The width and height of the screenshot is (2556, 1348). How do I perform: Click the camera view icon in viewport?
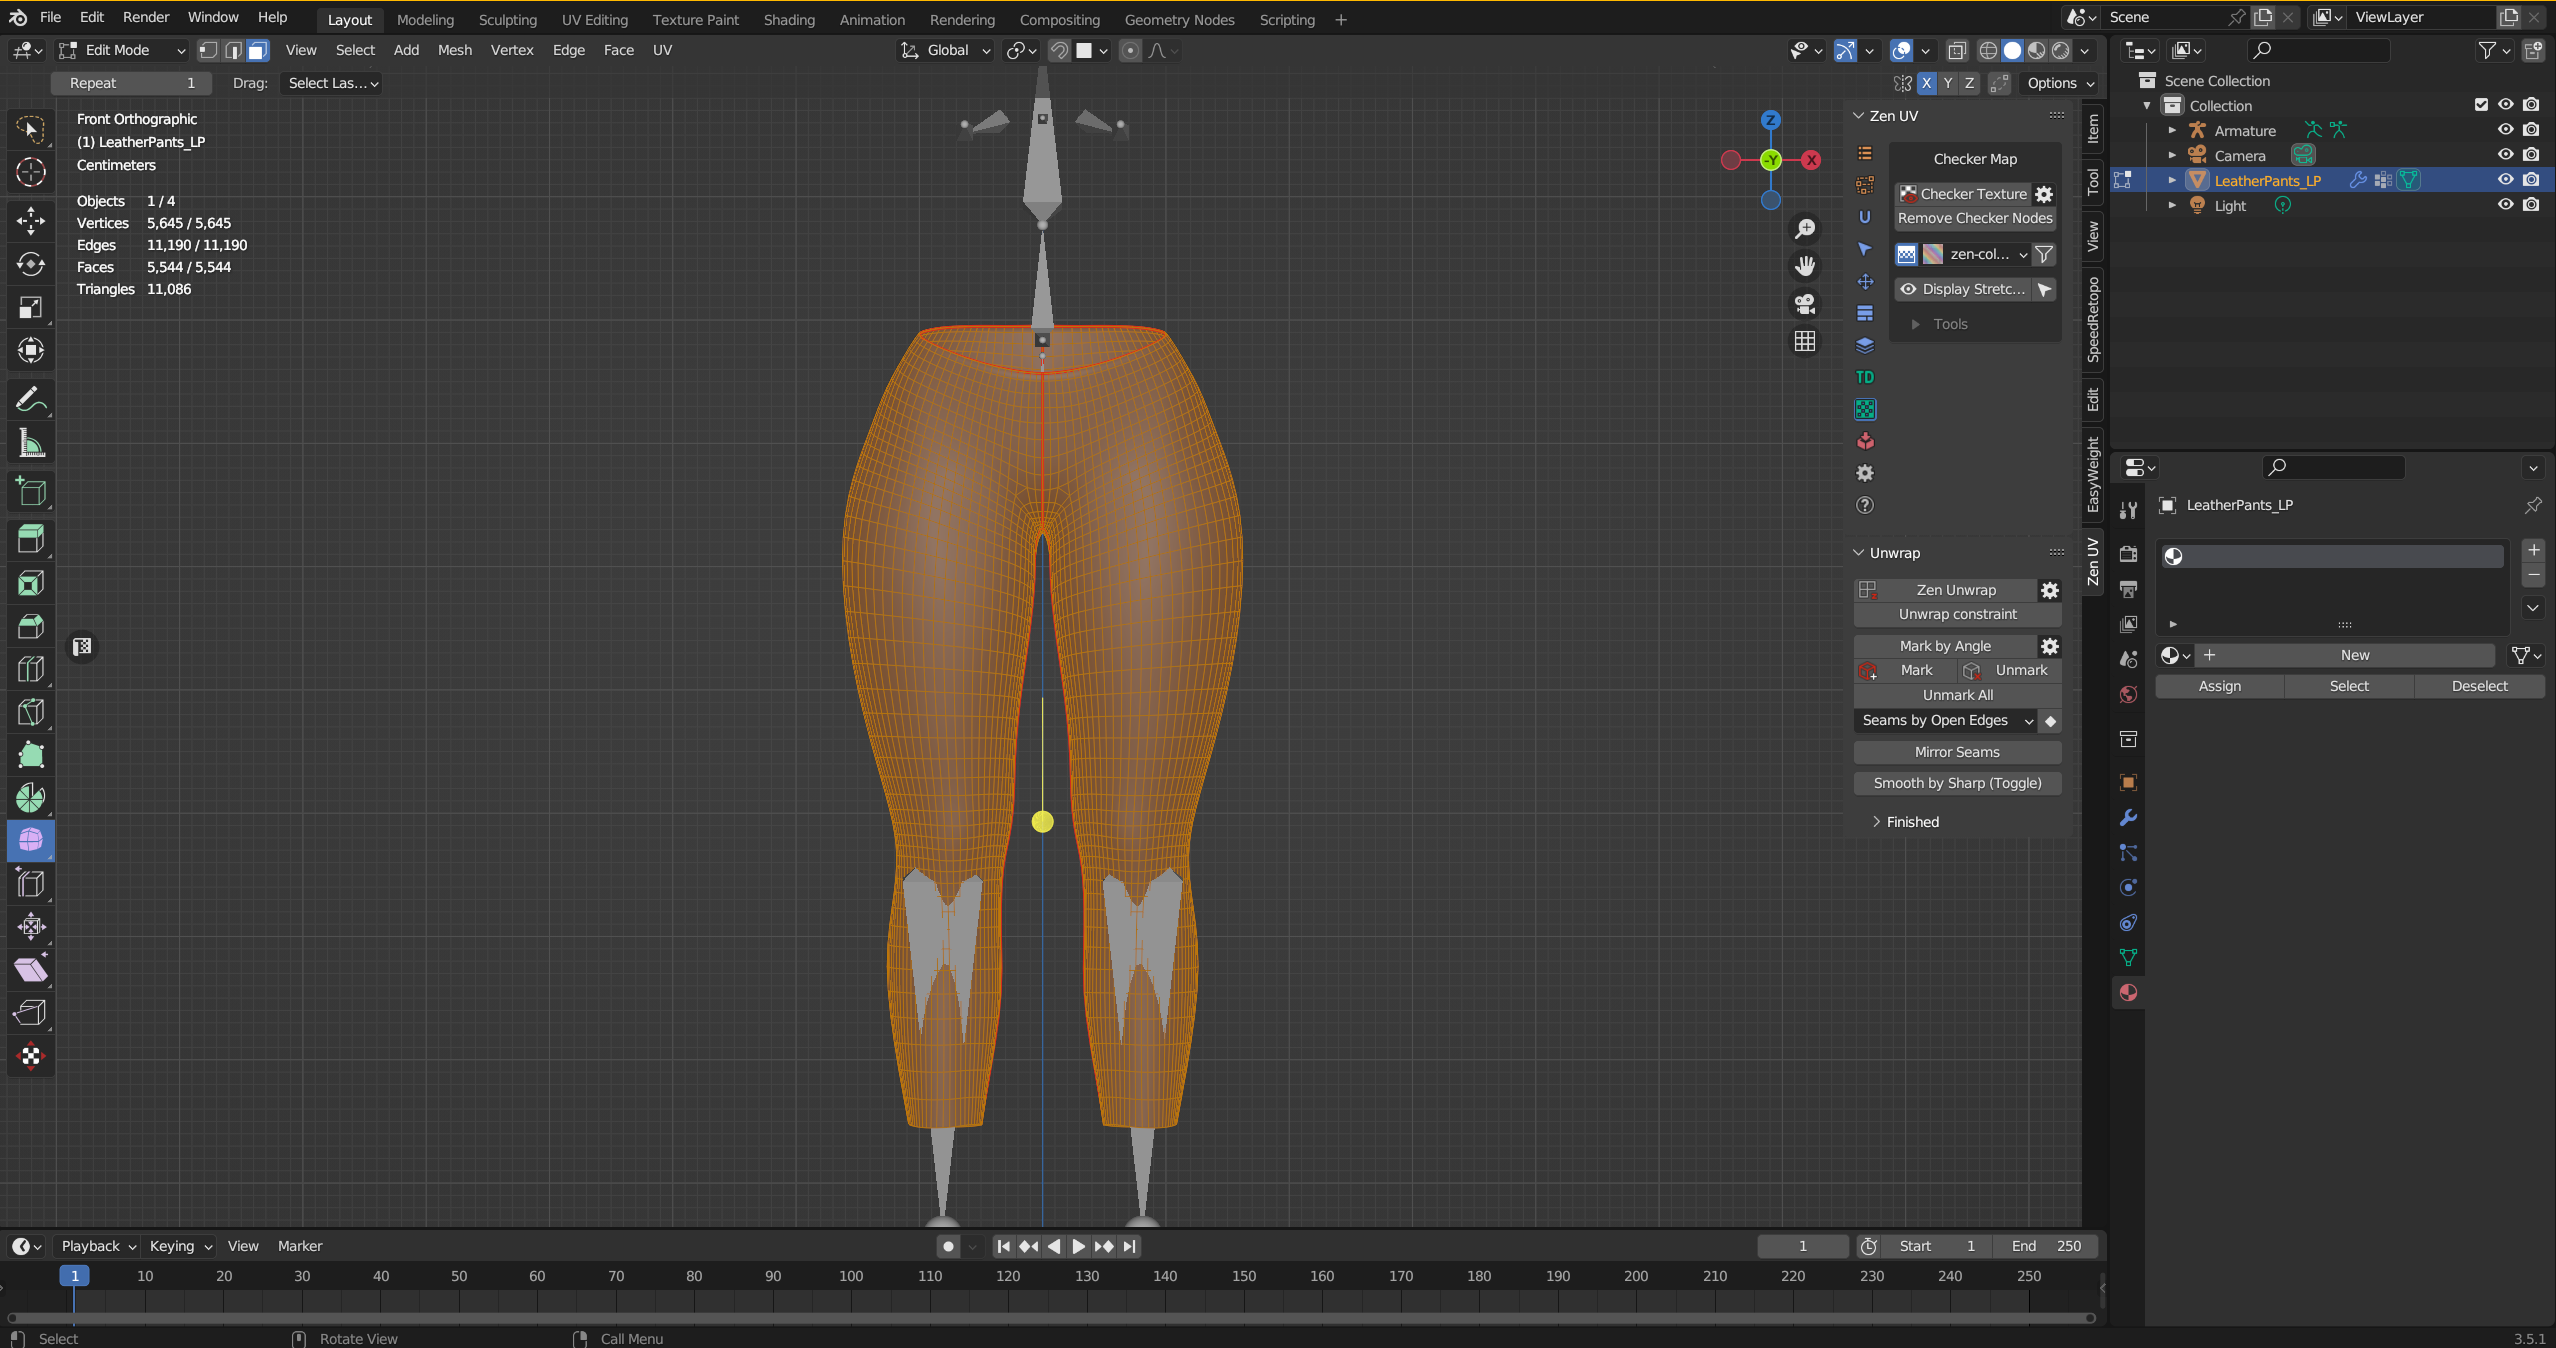pyautogui.click(x=1805, y=304)
